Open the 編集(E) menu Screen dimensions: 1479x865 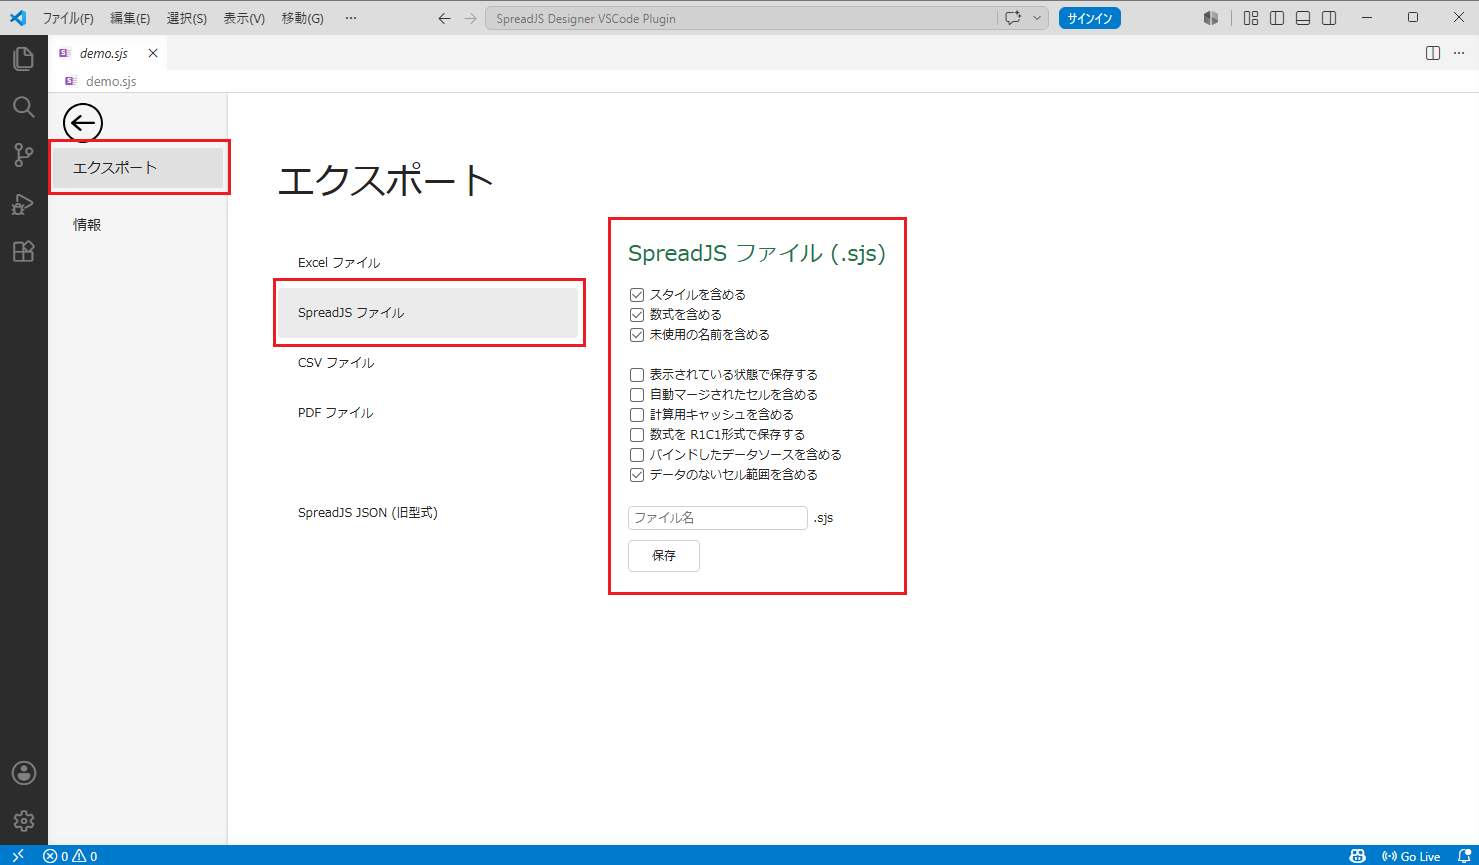pyautogui.click(x=130, y=18)
